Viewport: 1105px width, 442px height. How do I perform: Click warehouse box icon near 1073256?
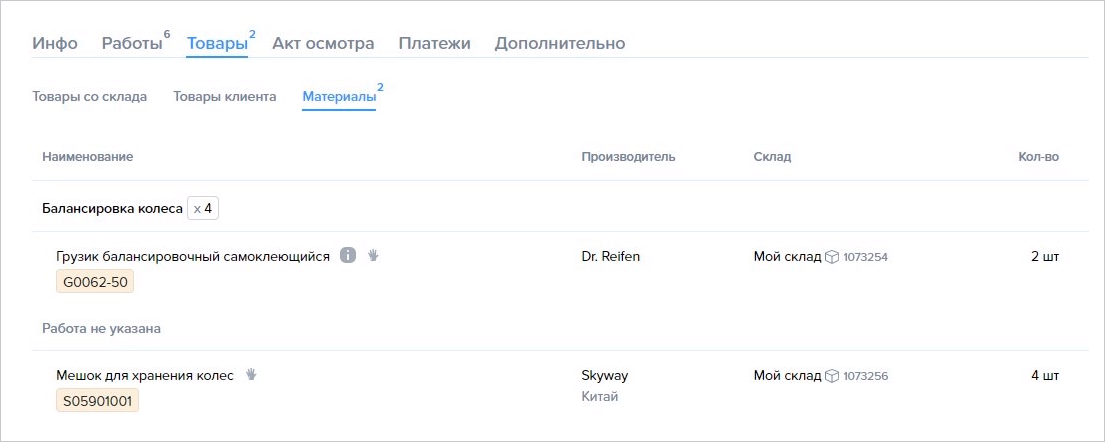pos(832,376)
